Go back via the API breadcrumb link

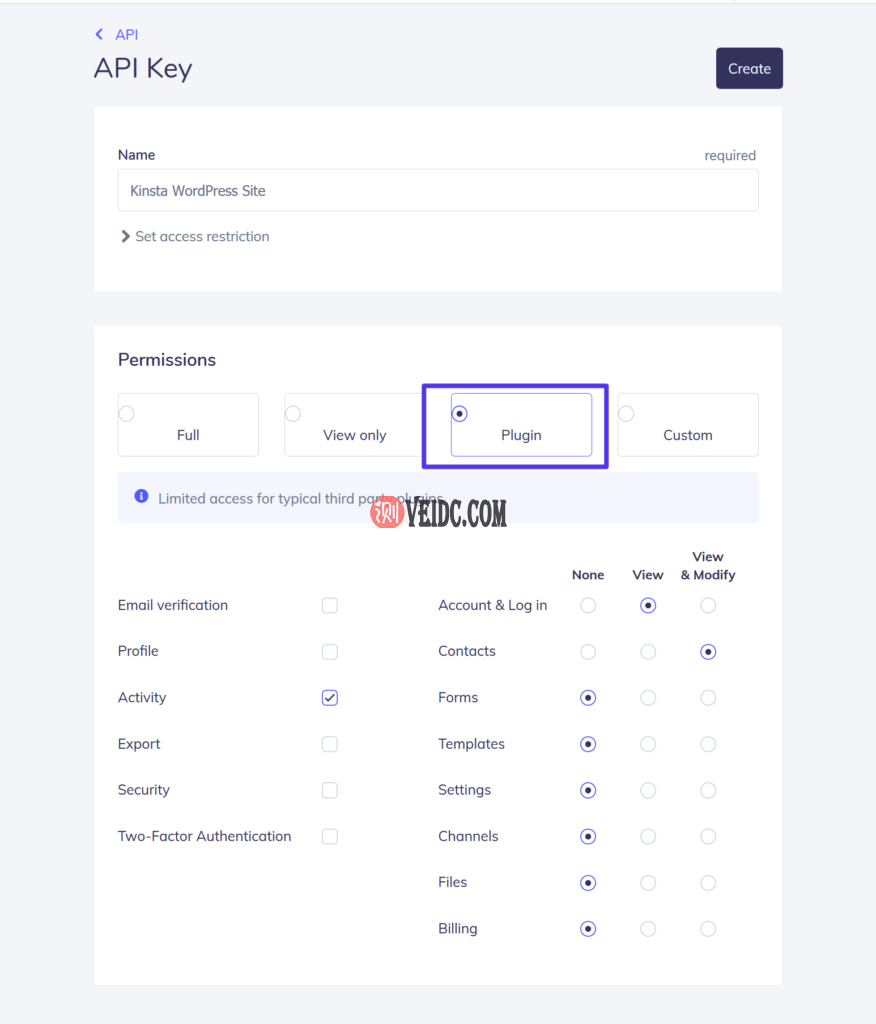[x=126, y=34]
